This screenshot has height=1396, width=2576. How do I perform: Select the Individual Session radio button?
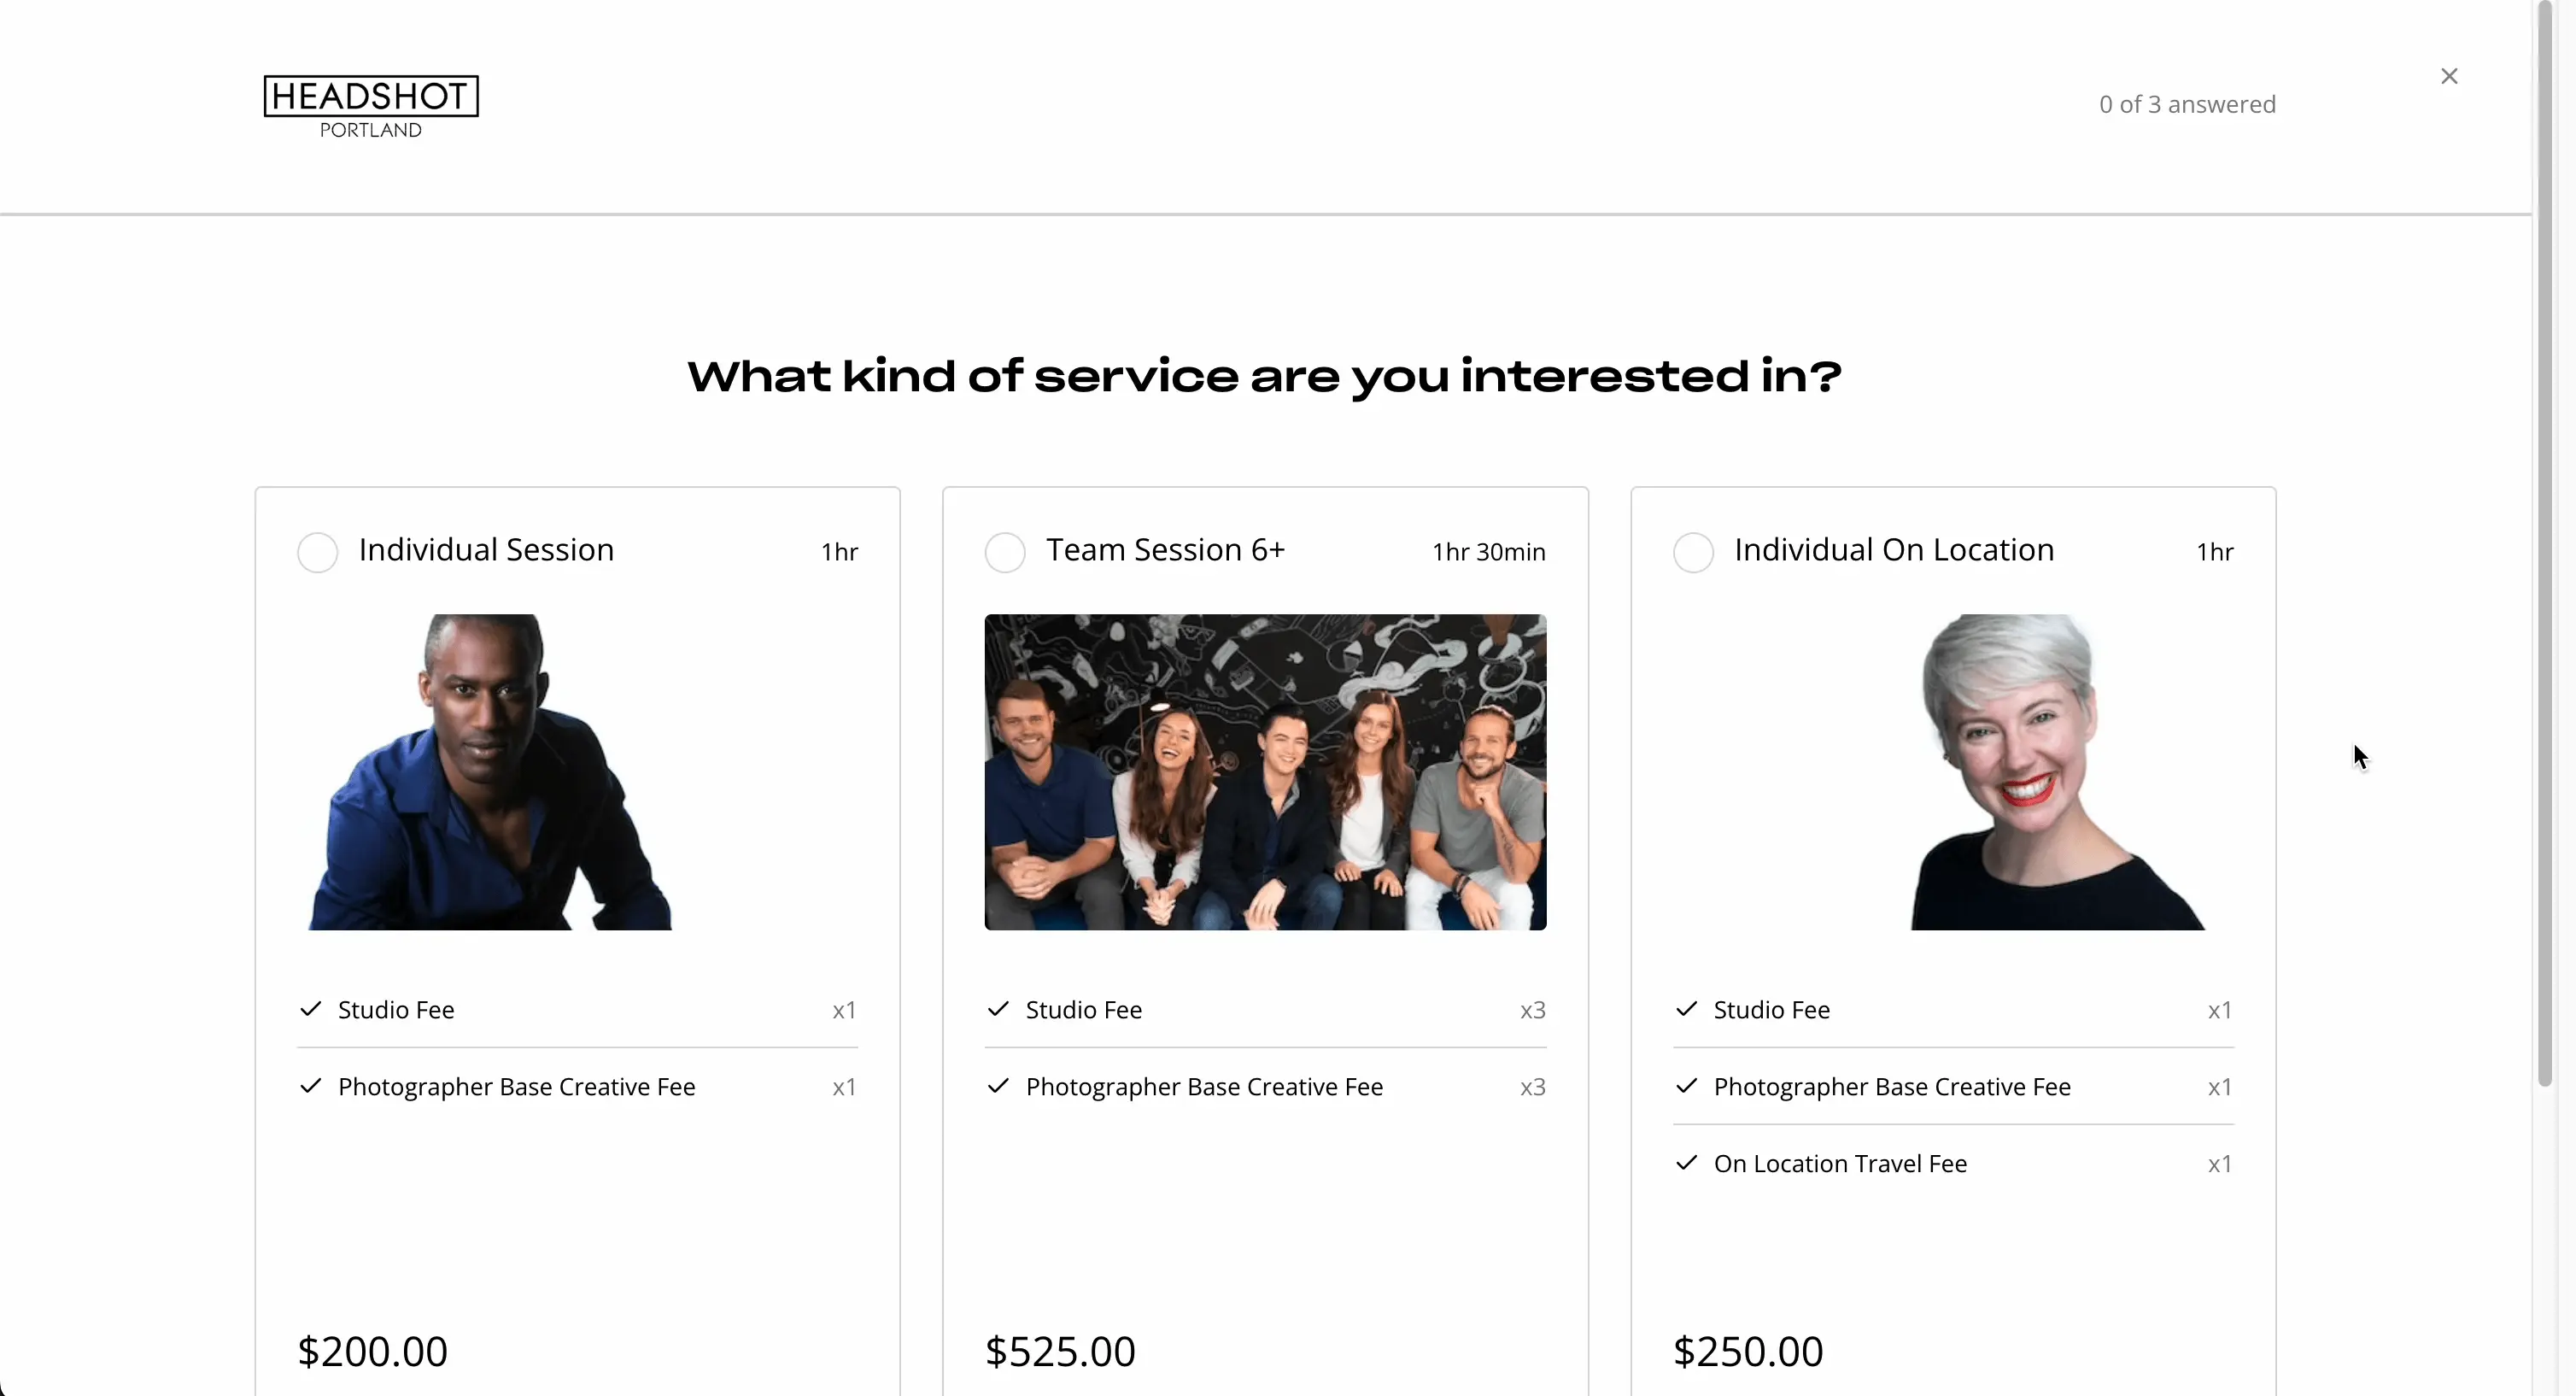[318, 552]
